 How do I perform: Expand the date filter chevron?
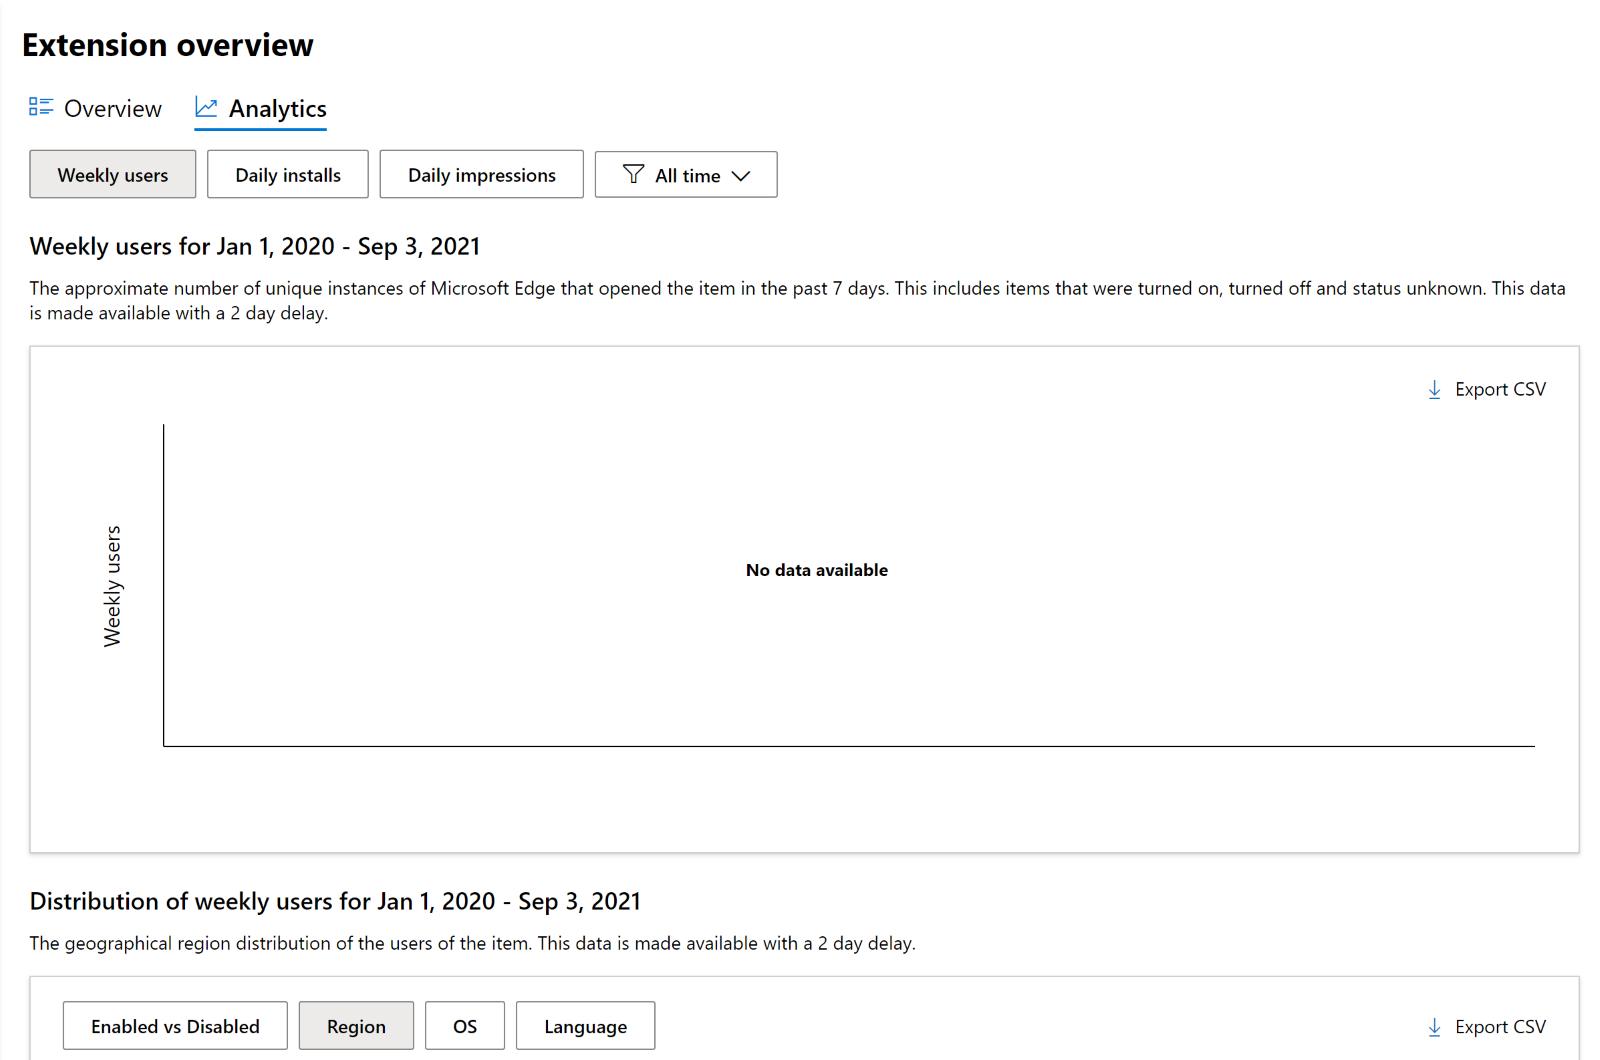(x=742, y=175)
